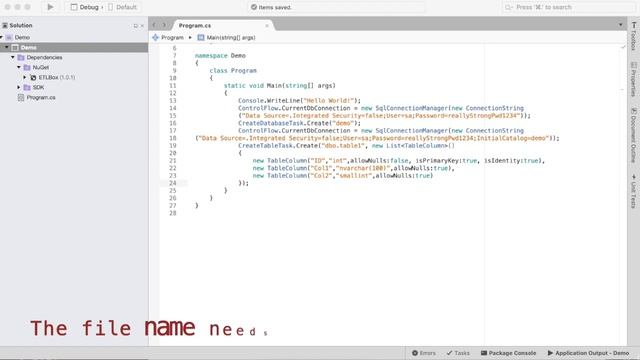The height and width of the screenshot is (360, 640).
Task: Collapse the highlighted Demo project node
Action: pyautogui.click(x=7, y=47)
